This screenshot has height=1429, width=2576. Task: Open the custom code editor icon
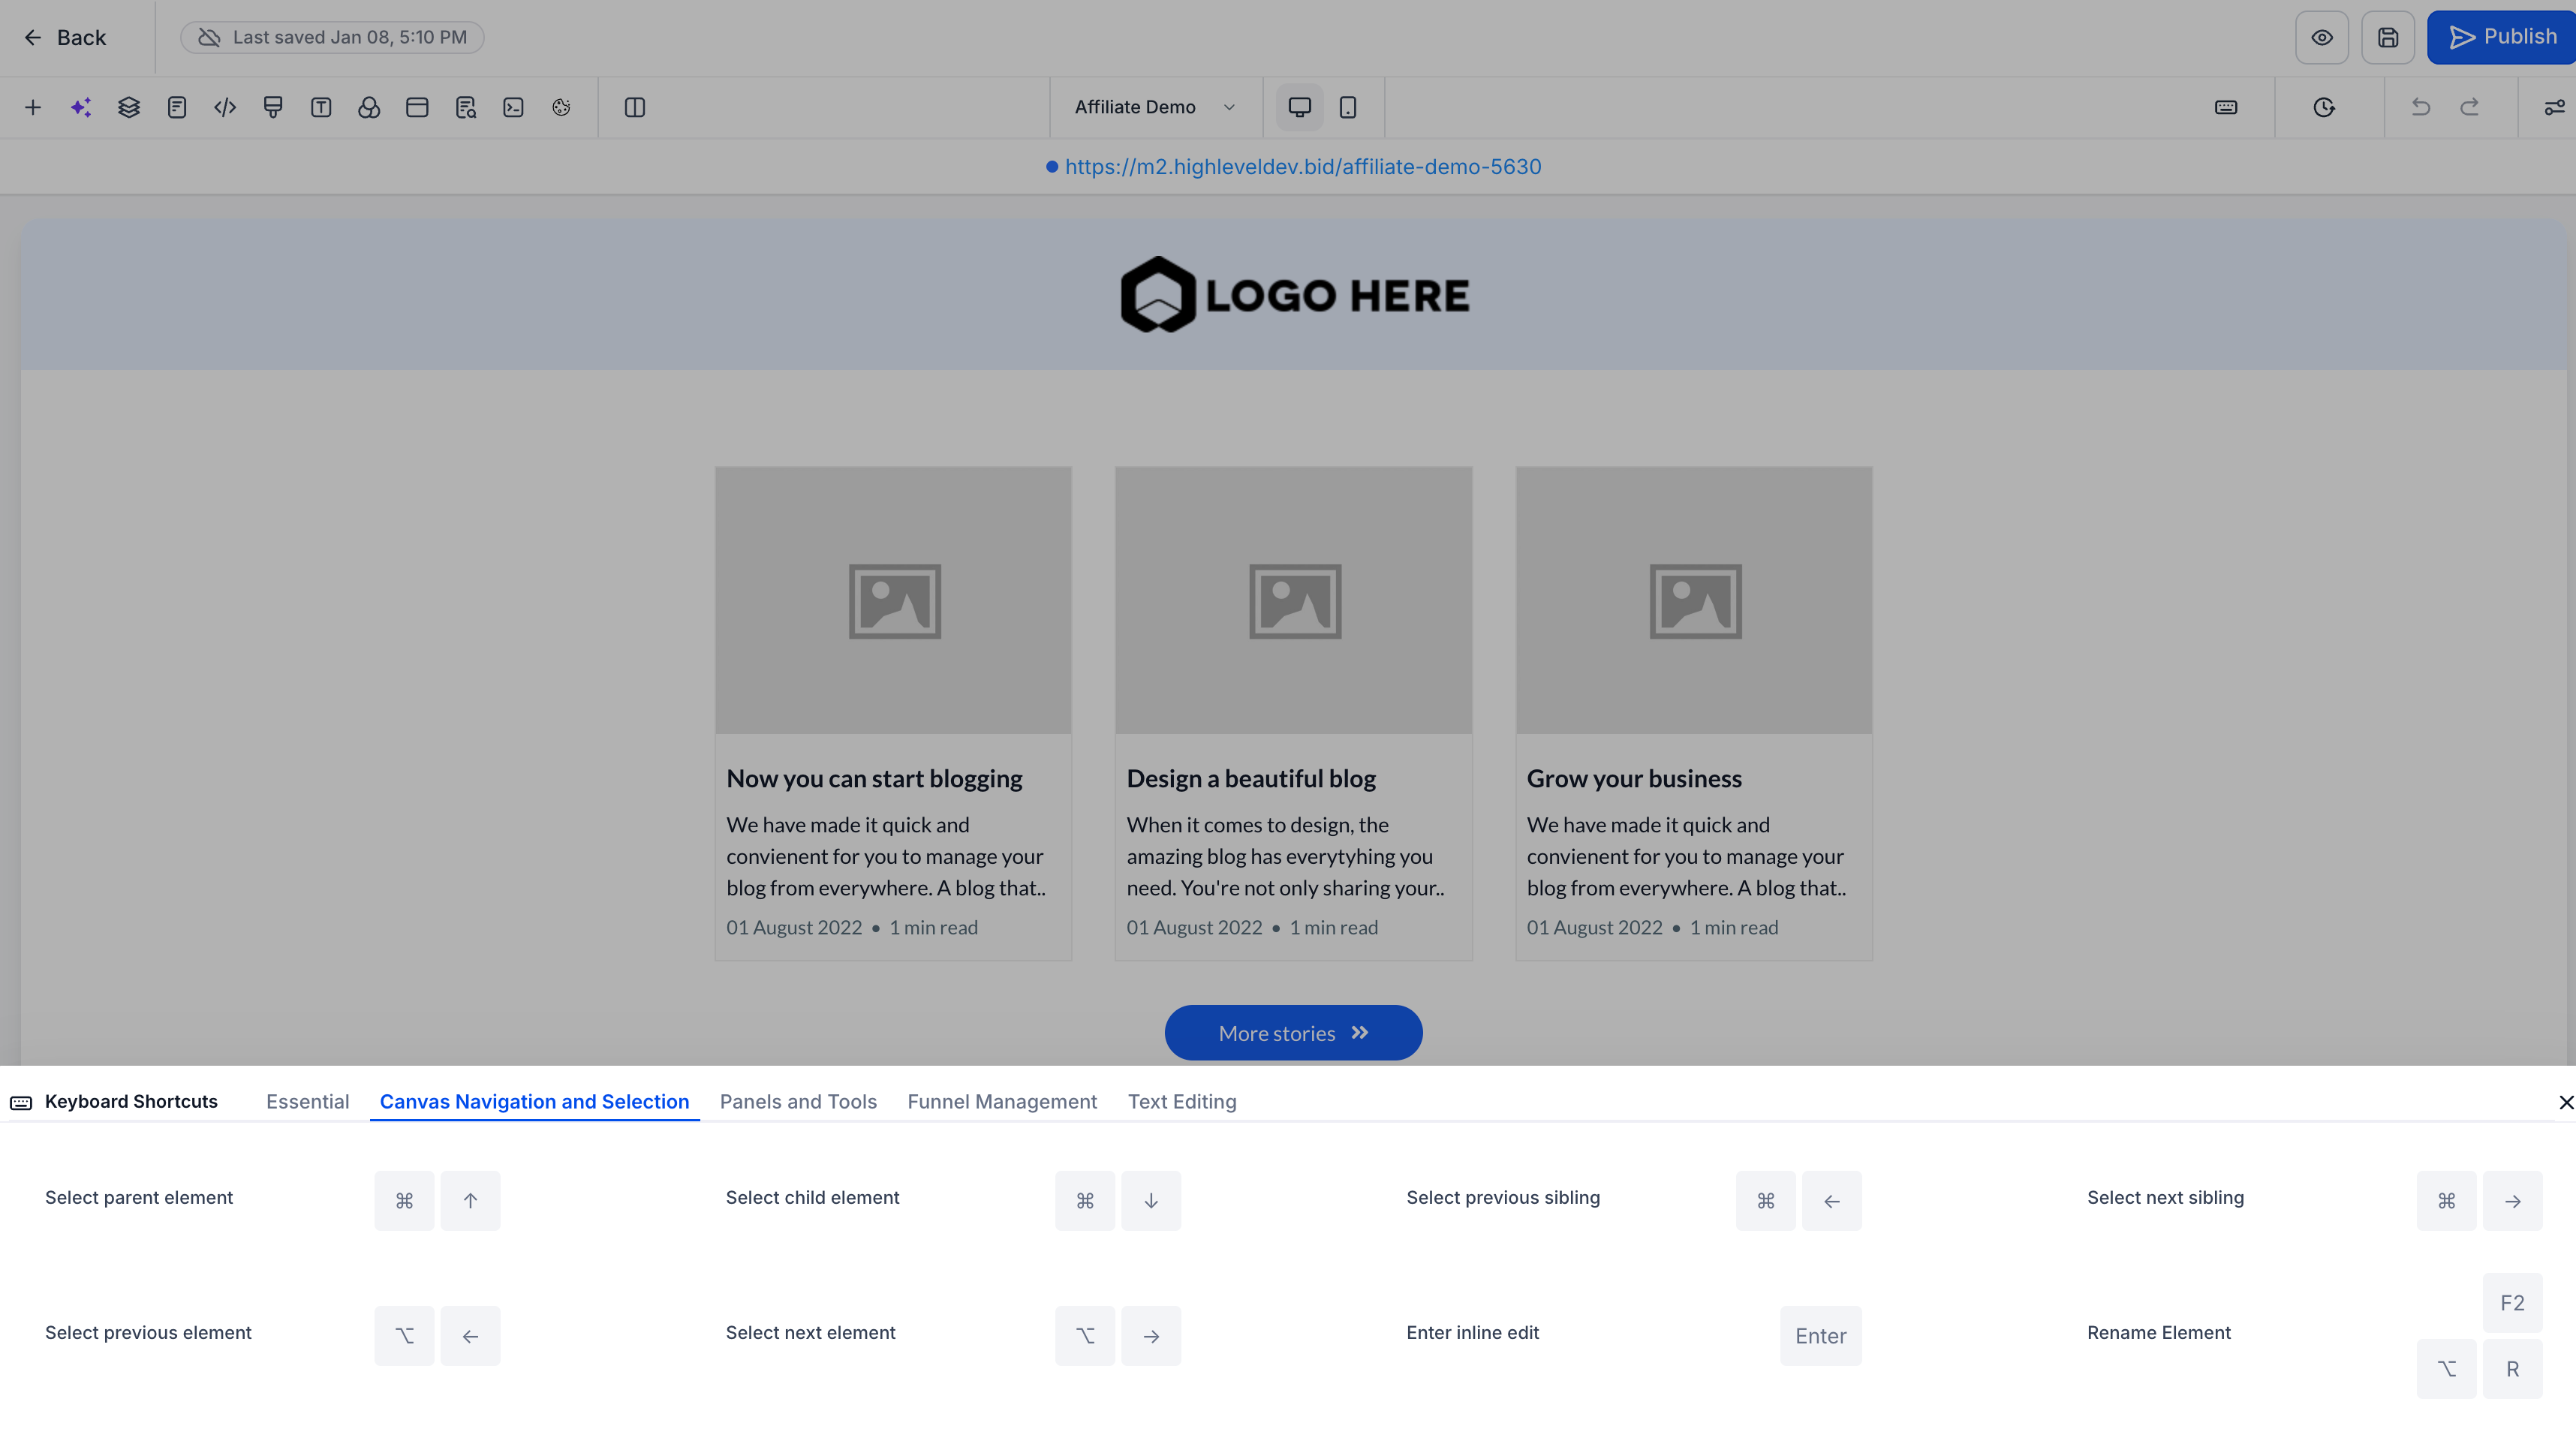225,107
